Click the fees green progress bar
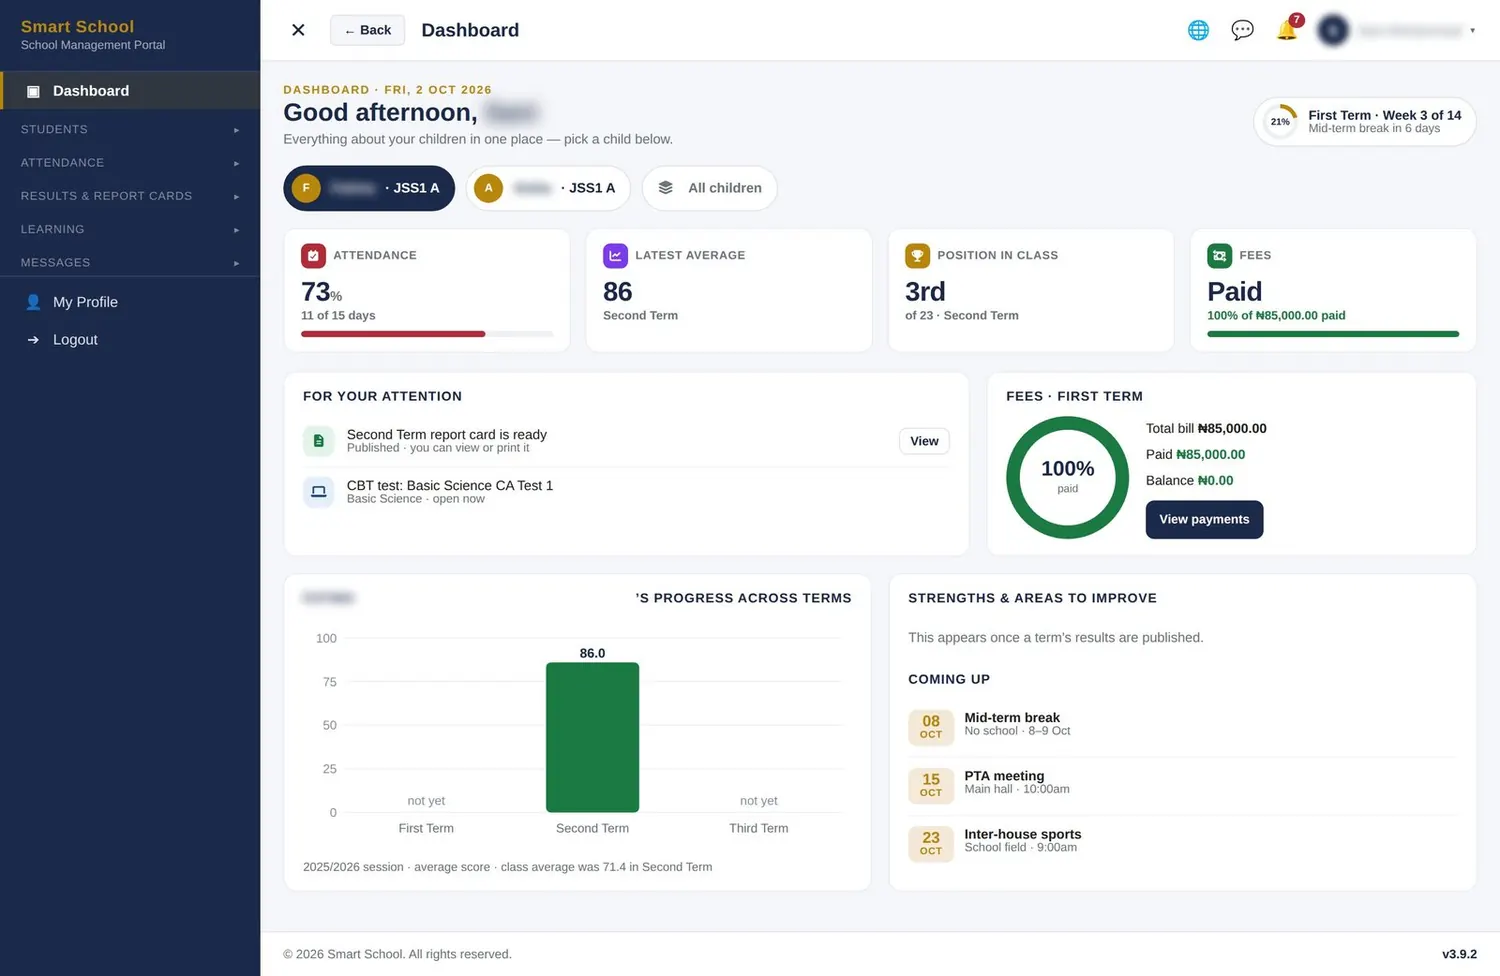 pos(1333,334)
